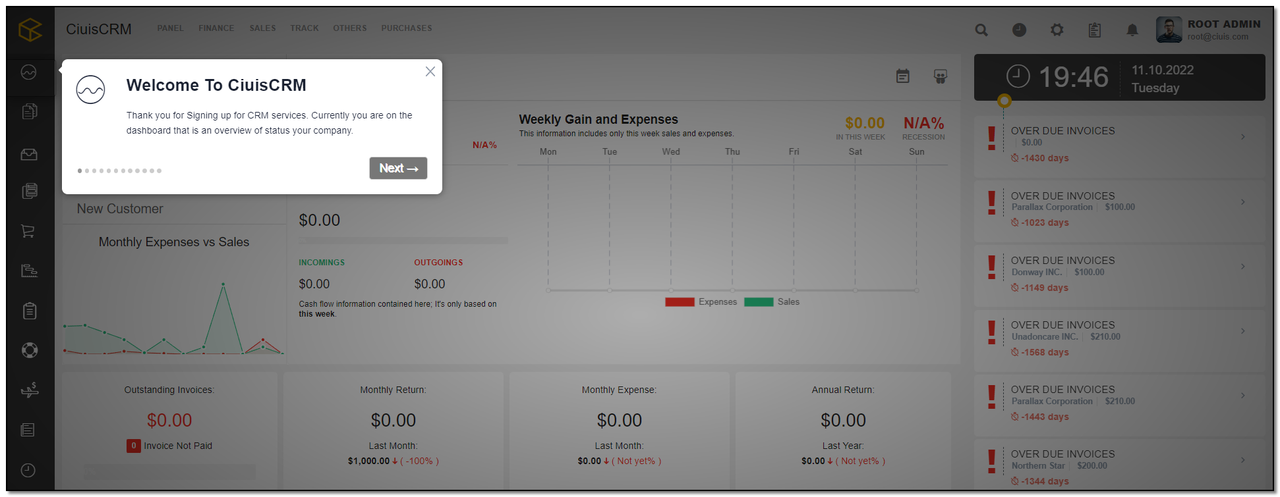This screenshot has width=1280, height=497.
Task: Expand the Donway INC. invoice chevron
Action: click(x=1242, y=266)
